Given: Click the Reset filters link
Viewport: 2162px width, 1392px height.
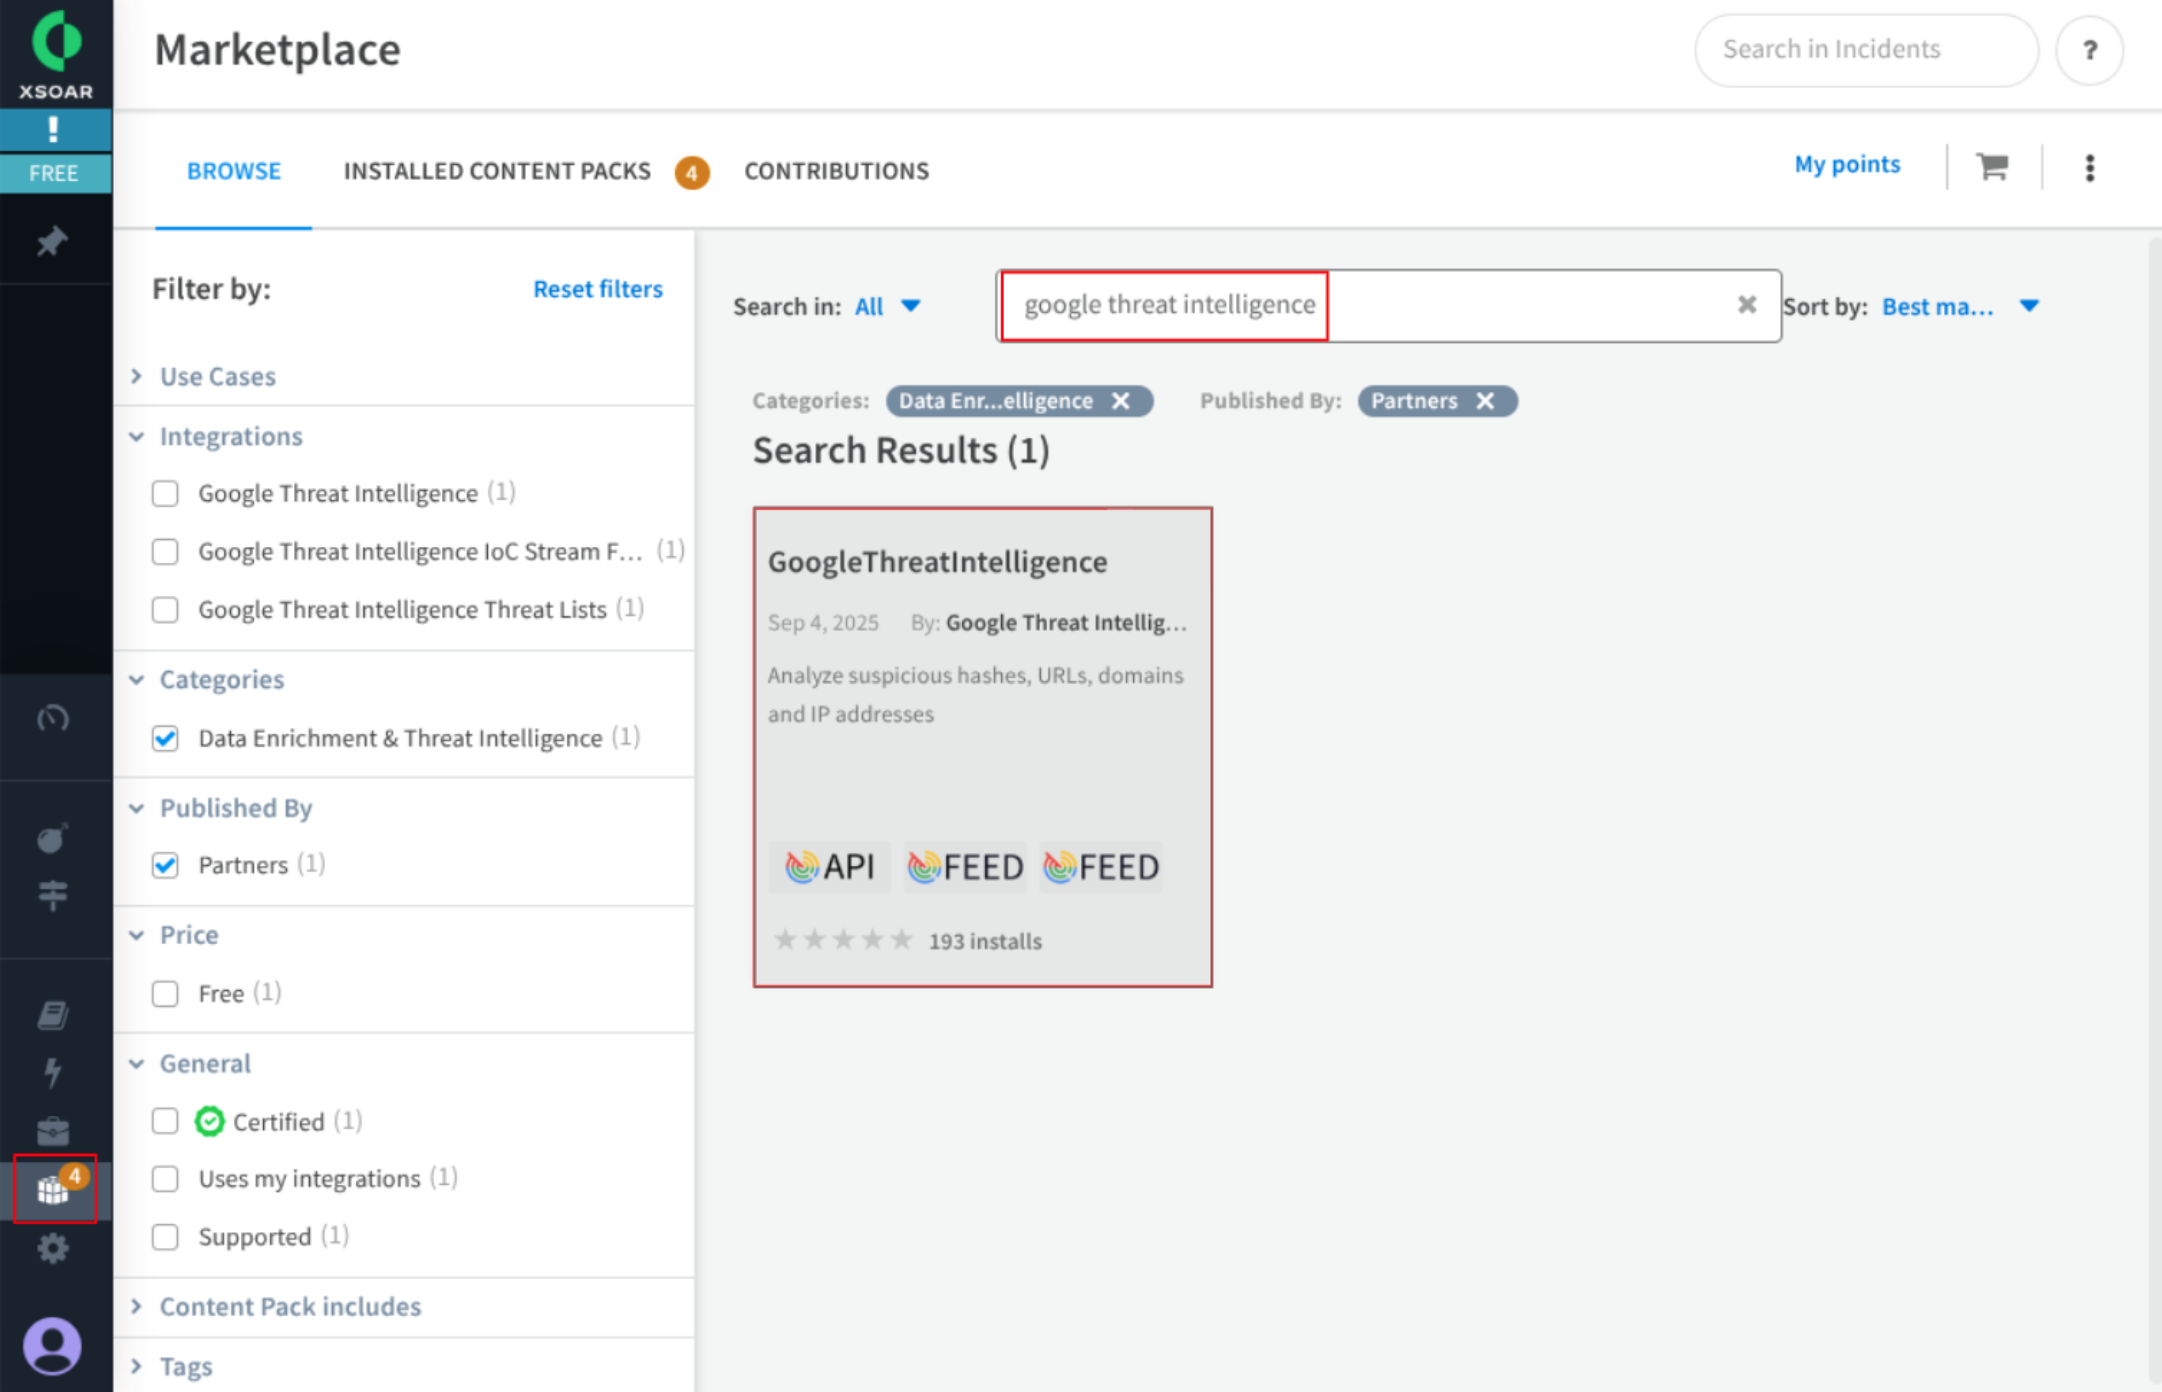Looking at the screenshot, I should point(597,289).
